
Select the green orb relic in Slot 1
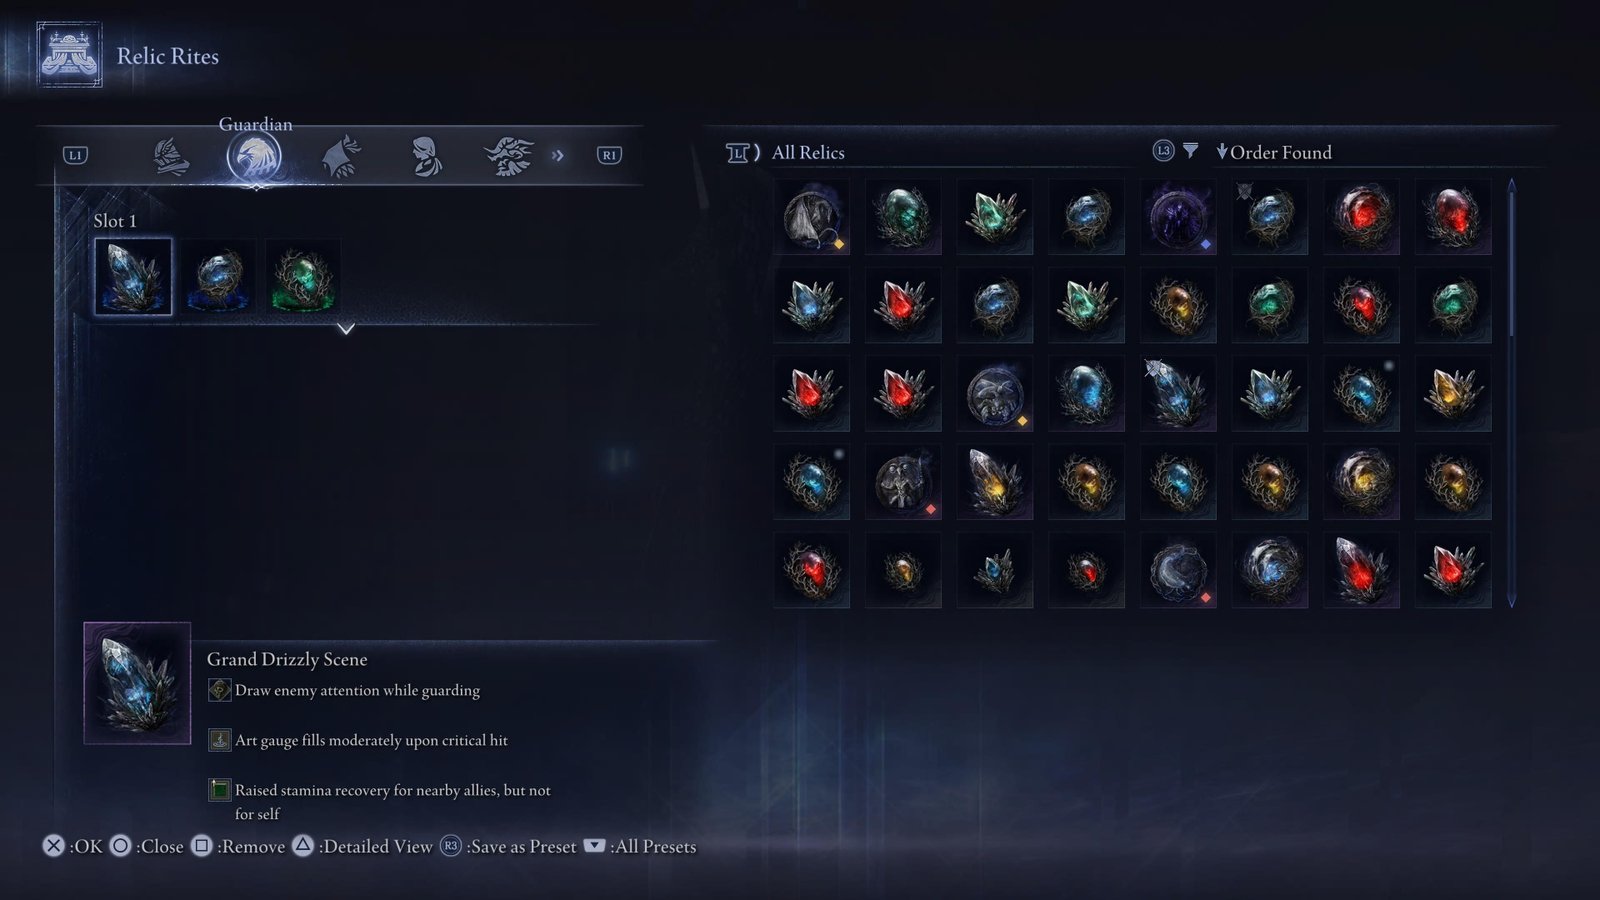[303, 277]
